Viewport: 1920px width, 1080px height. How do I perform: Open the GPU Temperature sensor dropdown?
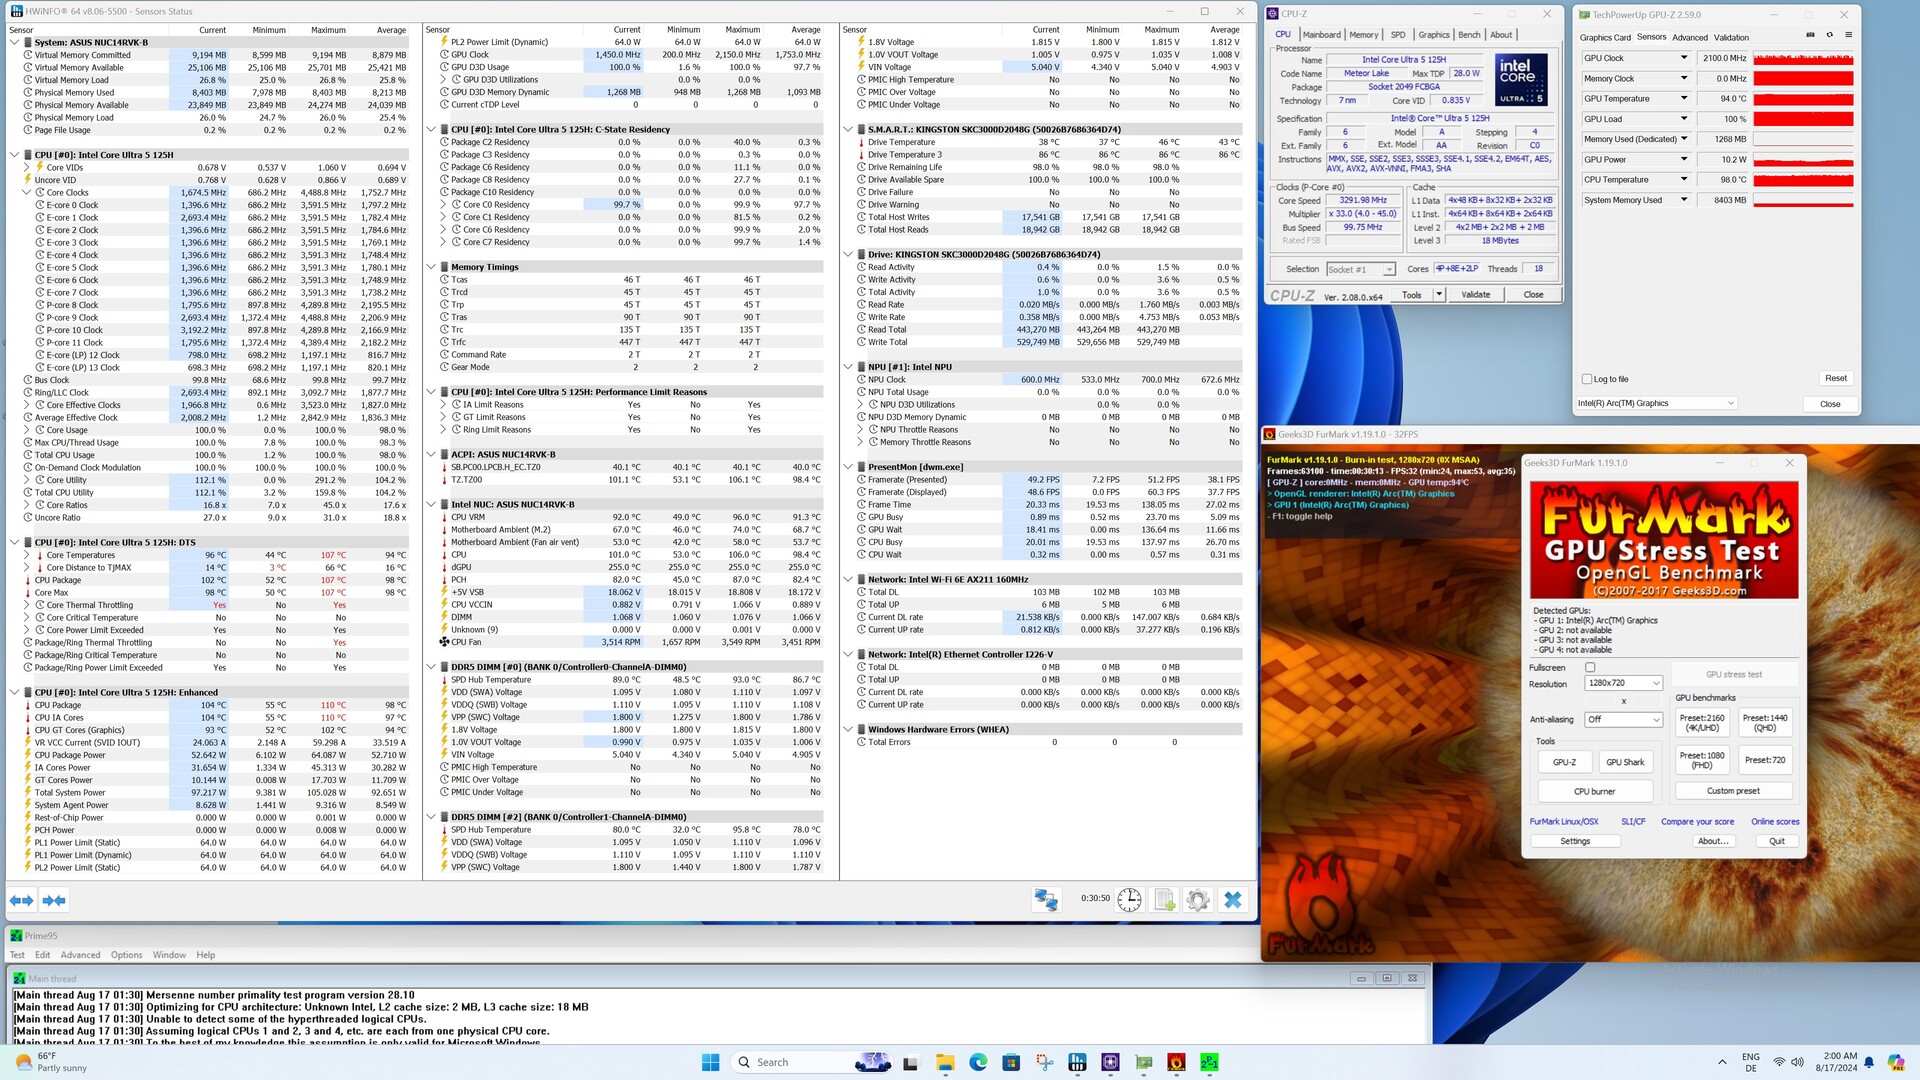[x=1683, y=98]
